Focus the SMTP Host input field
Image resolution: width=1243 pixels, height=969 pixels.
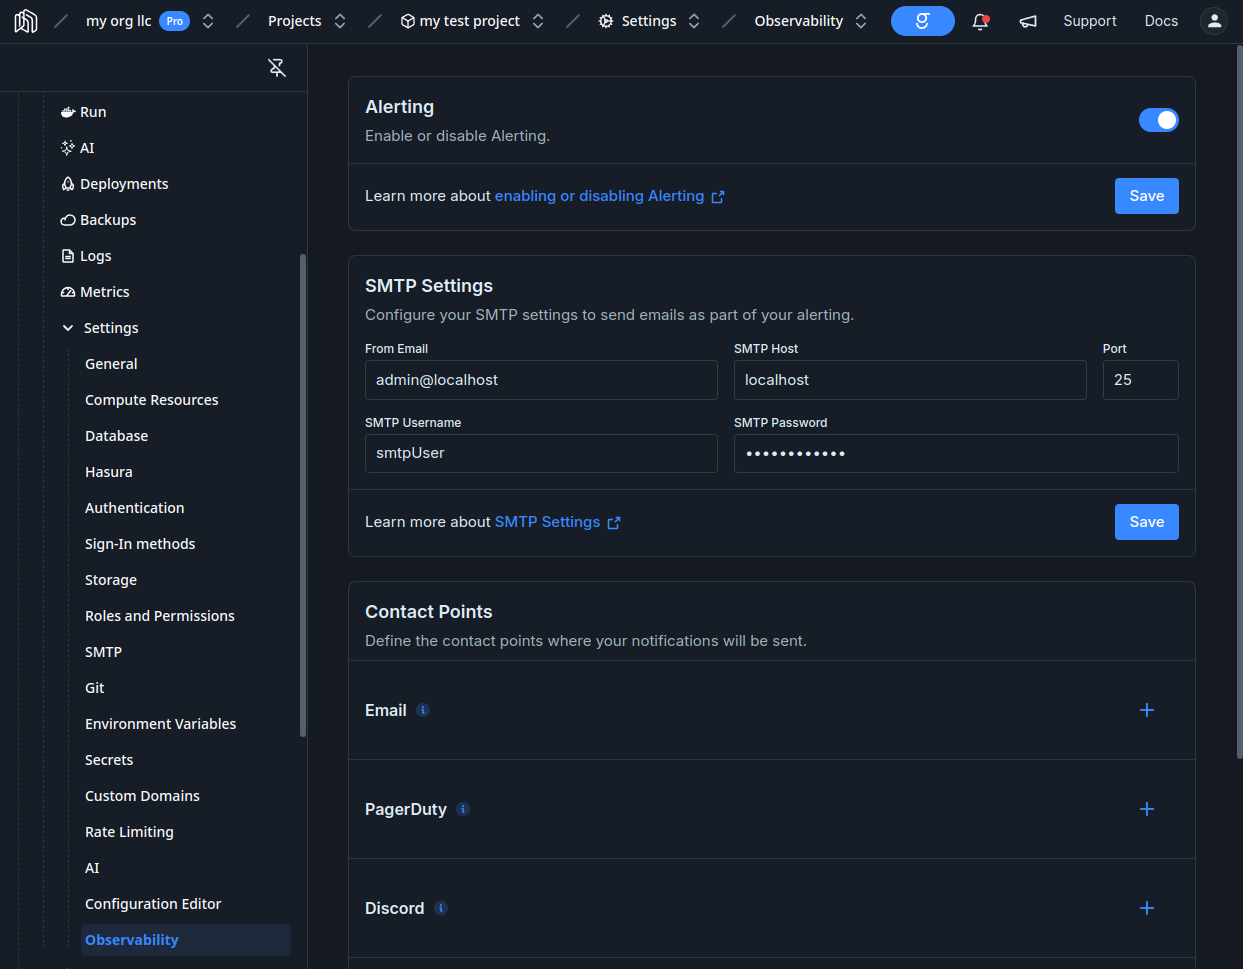click(x=909, y=380)
